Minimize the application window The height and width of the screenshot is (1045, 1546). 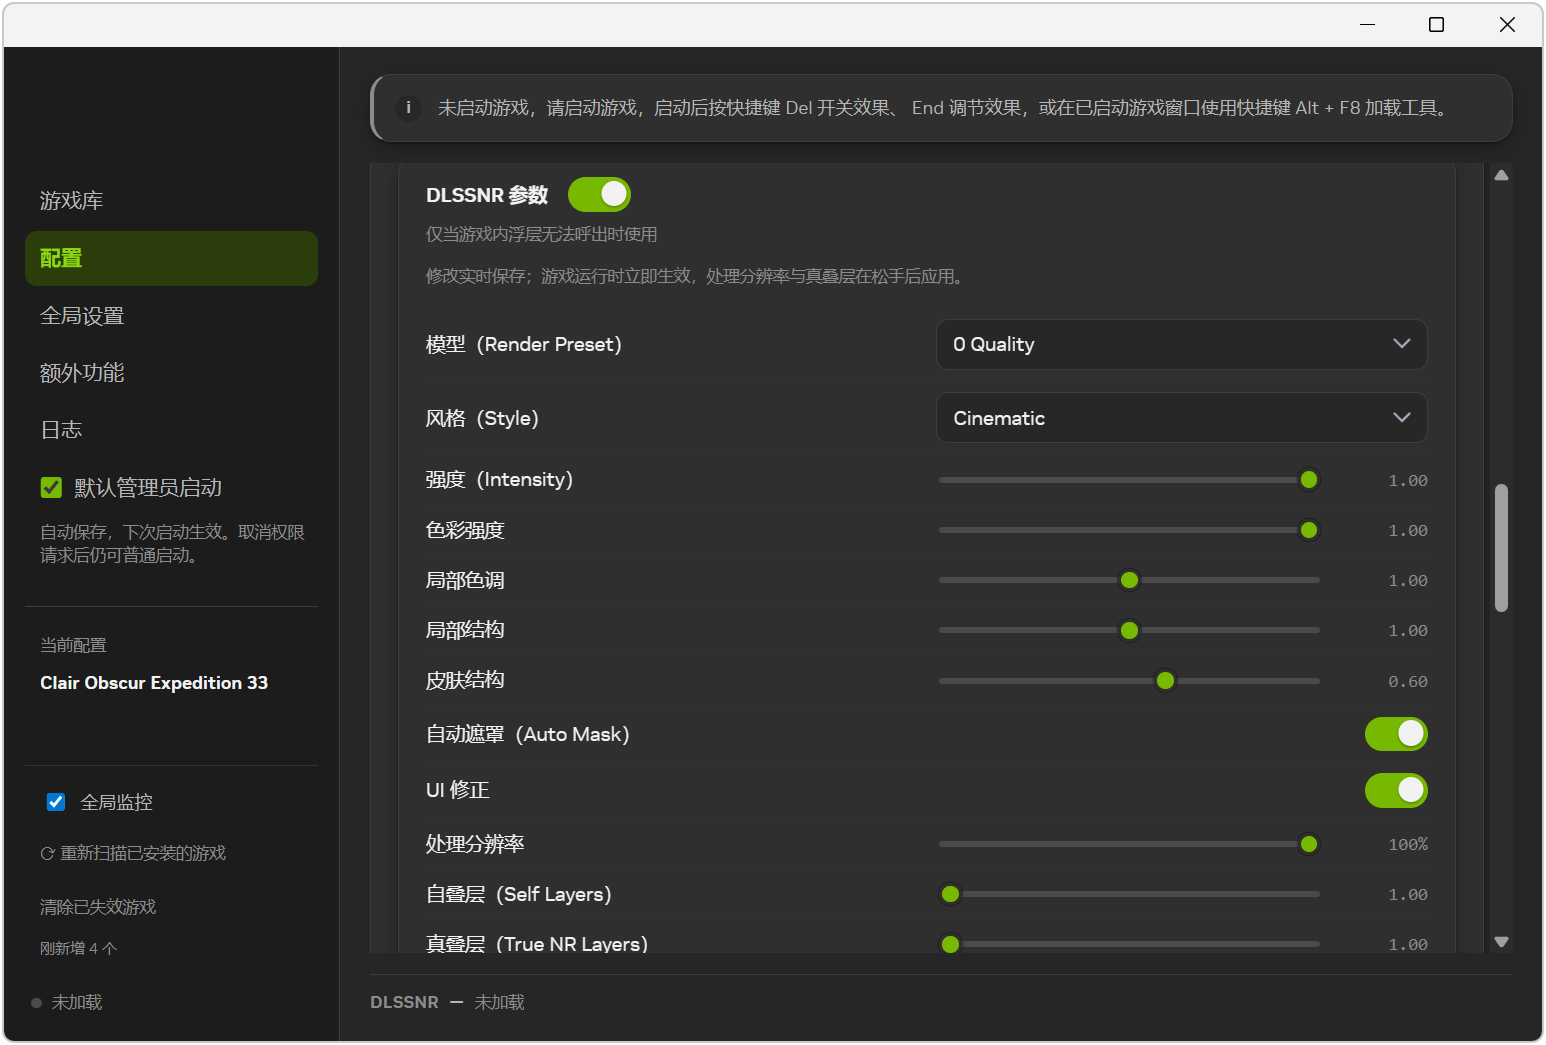click(x=1367, y=25)
